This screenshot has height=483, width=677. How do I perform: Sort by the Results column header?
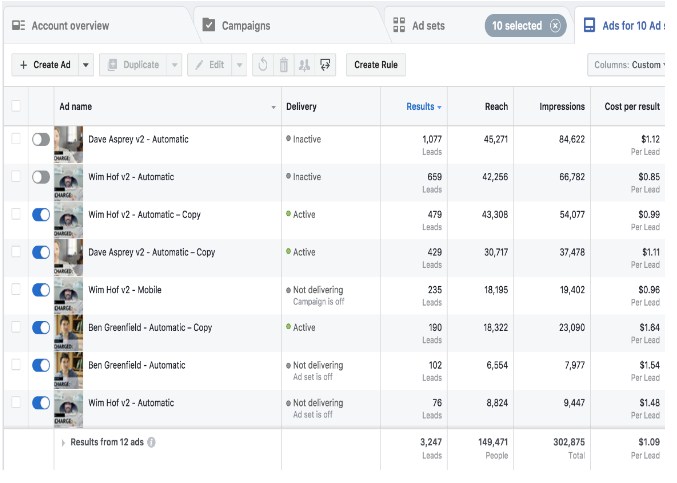pyautogui.click(x=420, y=106)
